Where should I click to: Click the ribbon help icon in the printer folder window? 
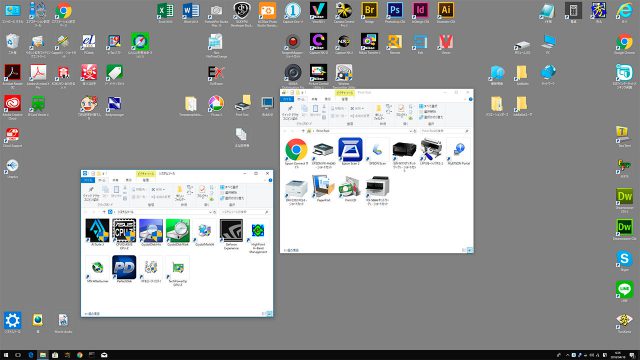pos(471,99)
